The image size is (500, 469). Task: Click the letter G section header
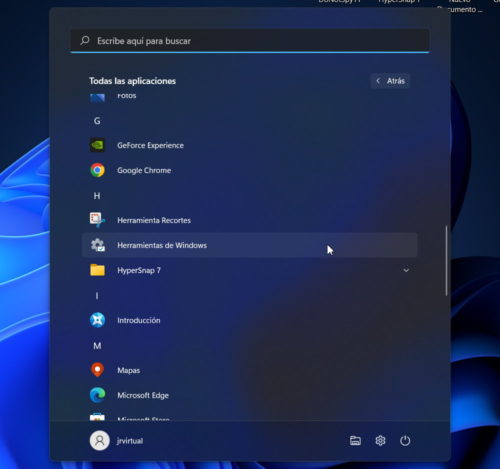(97, 121)
